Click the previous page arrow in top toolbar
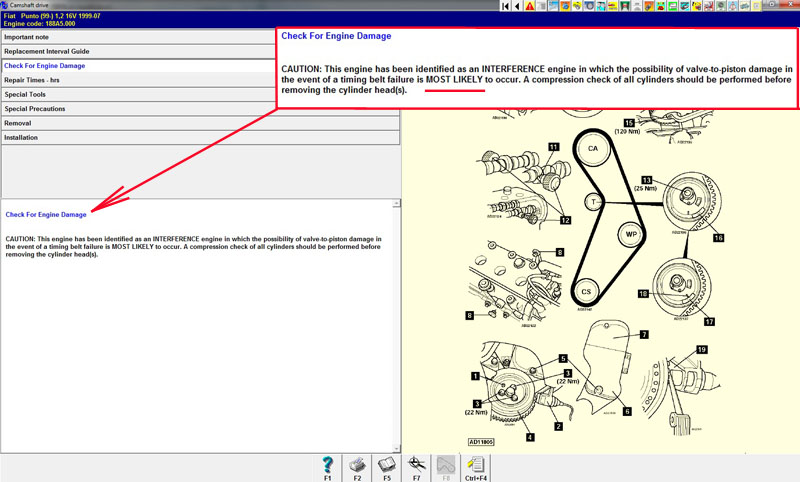 pos(517,7)
